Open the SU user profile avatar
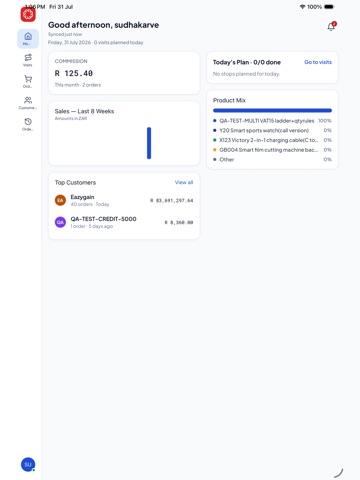The height and width of the screenshot is (480, 360). click(28, 464)
